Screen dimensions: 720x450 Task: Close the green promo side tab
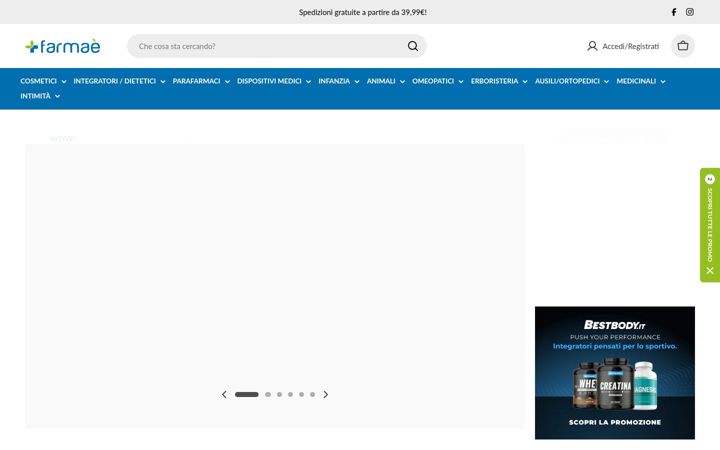tap(710, 270)
